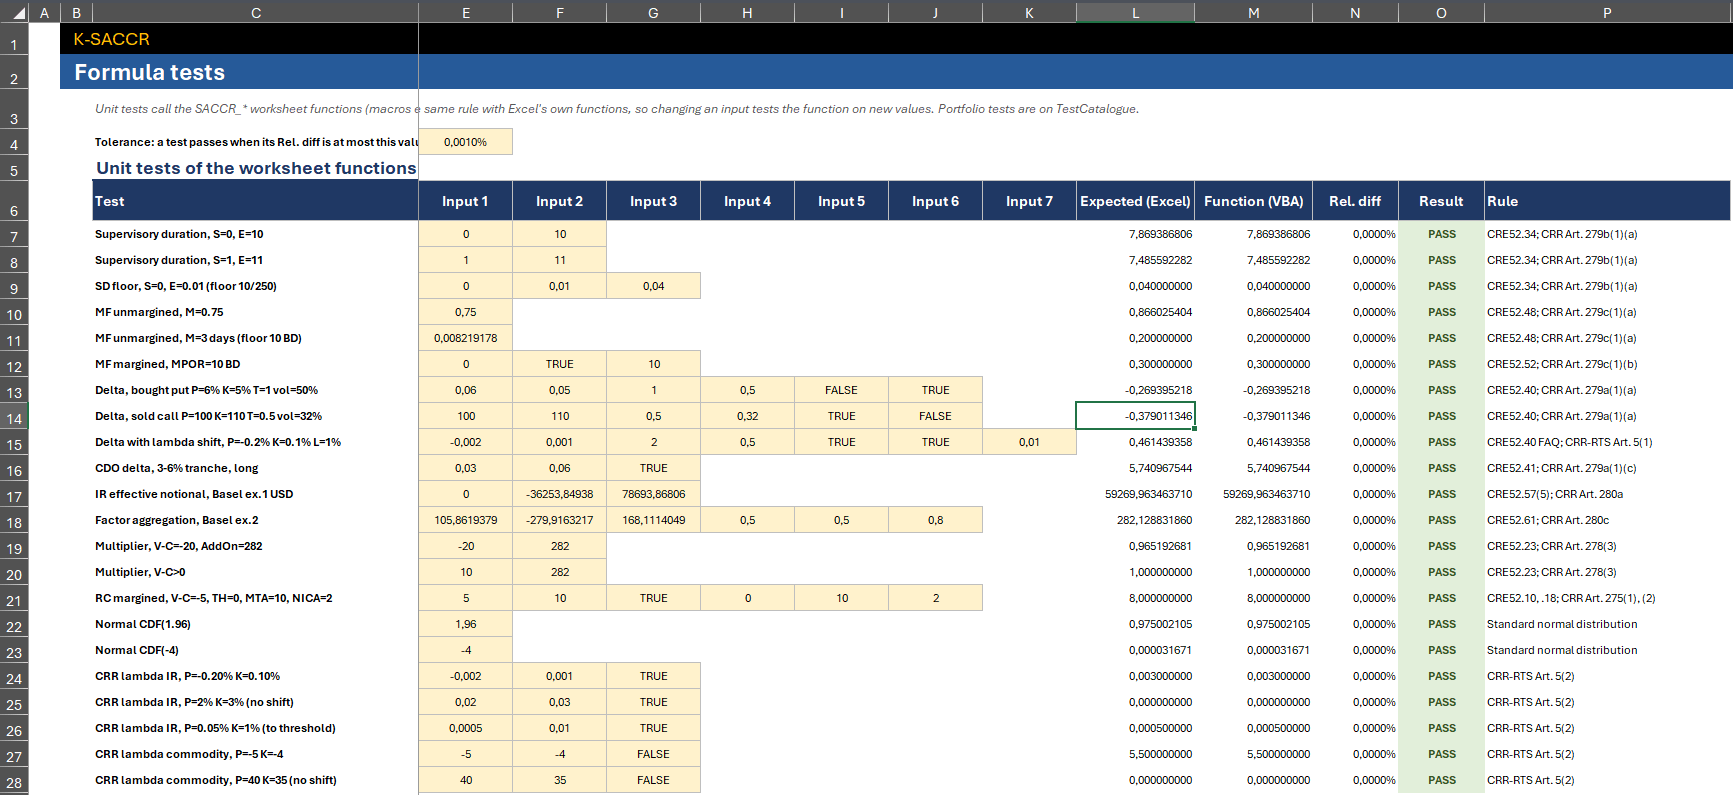Click Input 1 value -4 for Normal CDF(-4)
Screen dimensions: 1733x795
465,650
